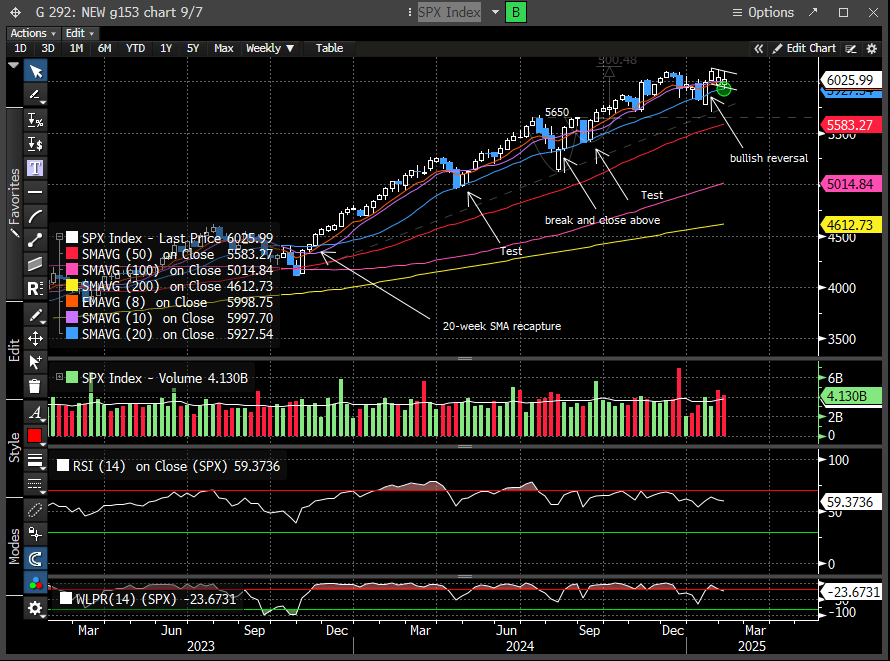Click the annotate pencil-box icon by Edit Chart
The image size is (890, 661).
(x=851, y=49)
